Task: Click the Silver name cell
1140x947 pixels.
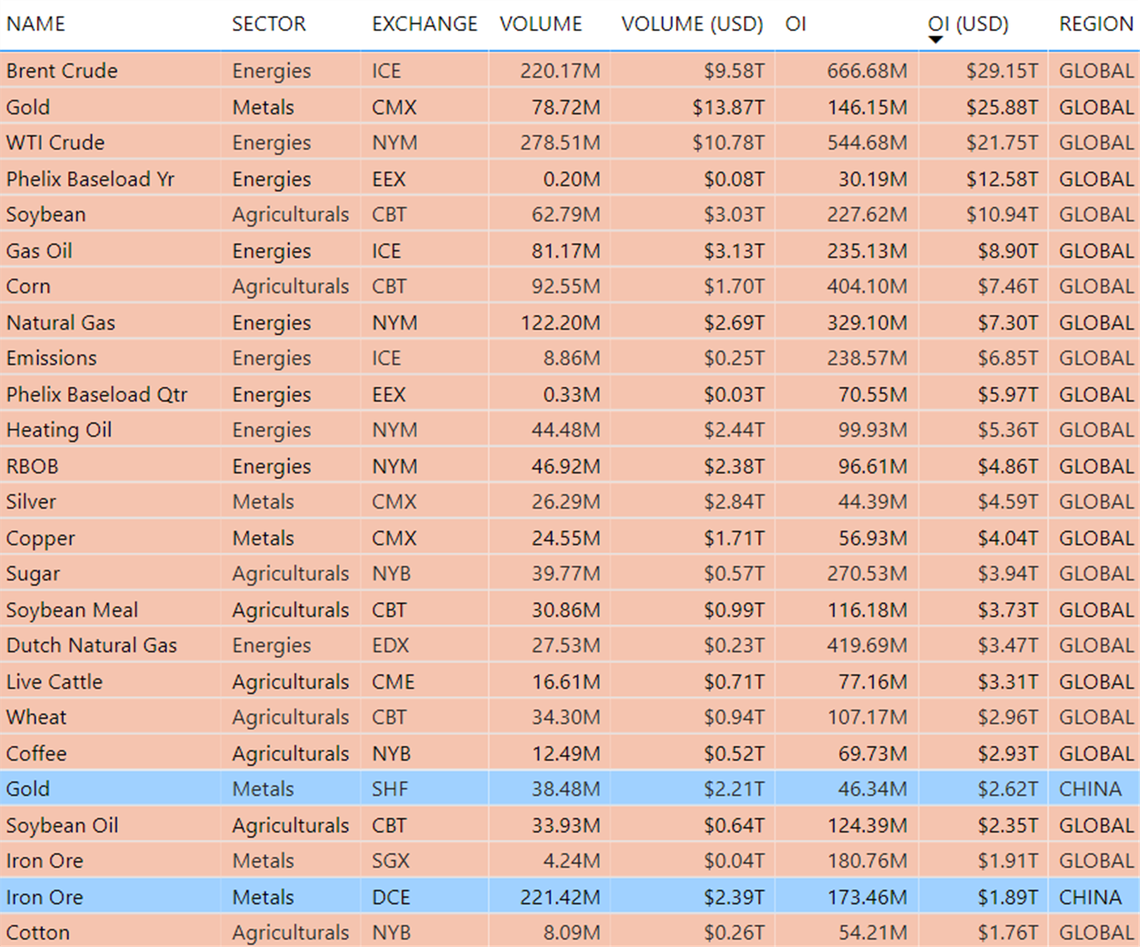Action: [31, 502]
